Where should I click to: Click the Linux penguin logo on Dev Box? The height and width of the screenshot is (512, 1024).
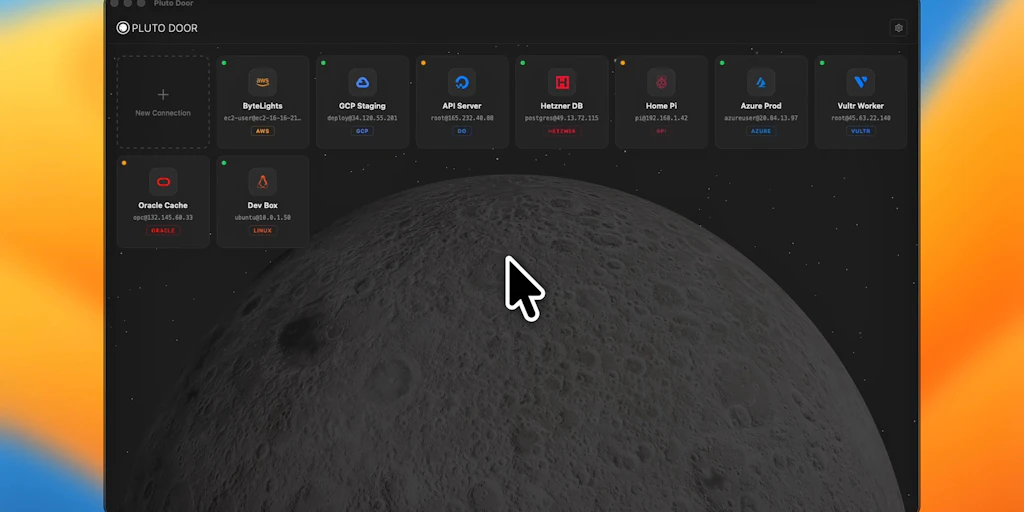coord(263,182)
